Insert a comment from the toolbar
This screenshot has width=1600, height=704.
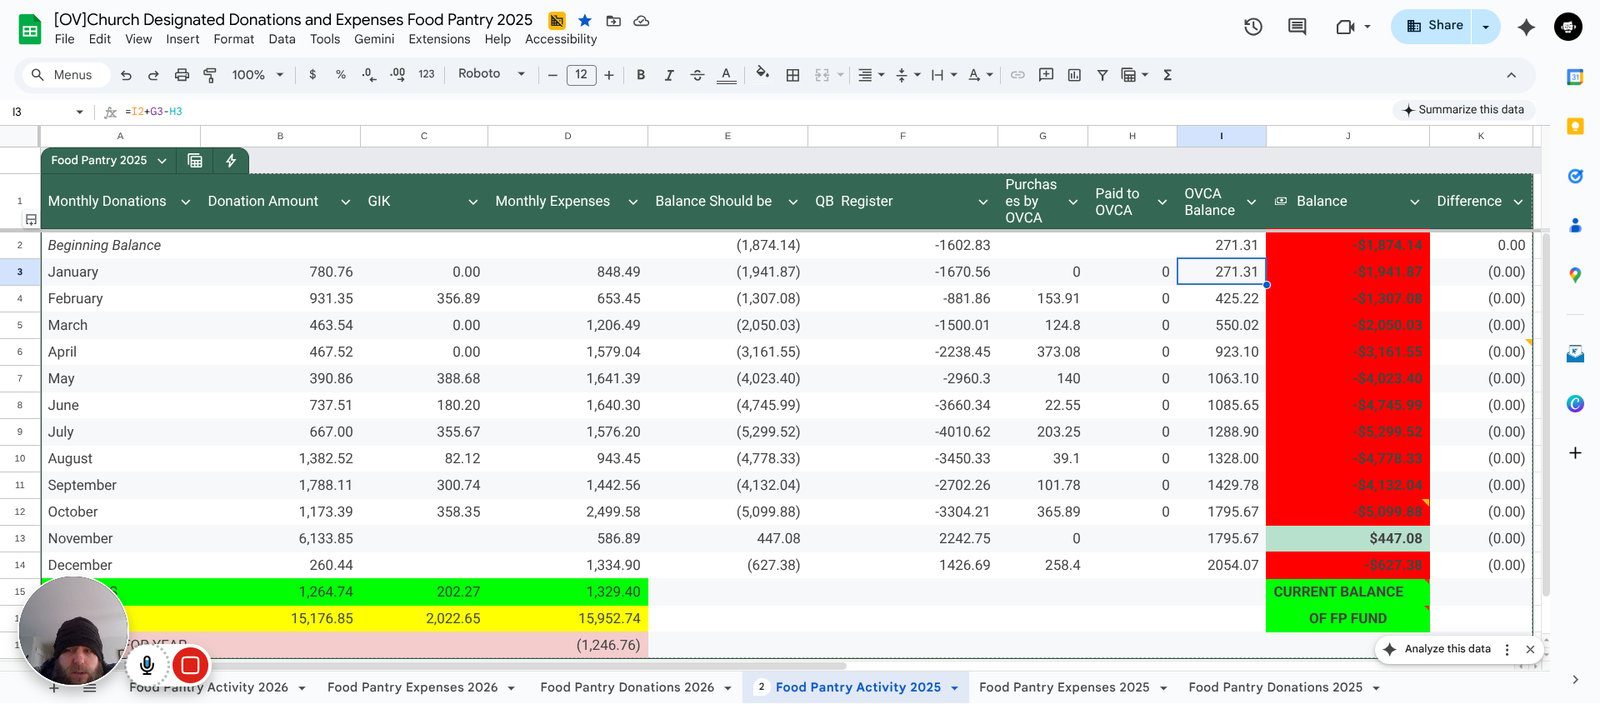[x=1046, y=75]
